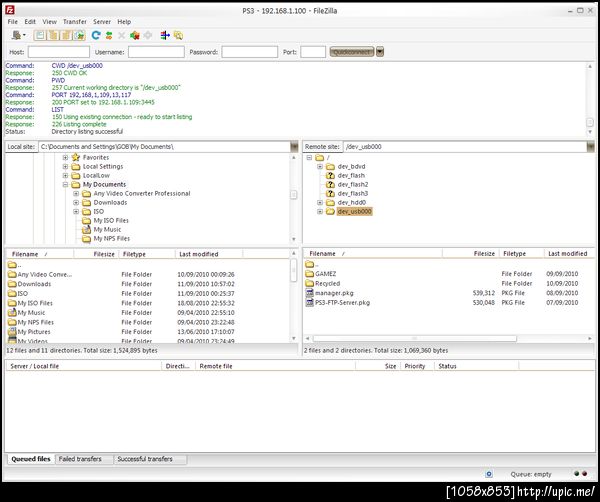The width and height of the screenshot is (600, 502).
Task: Toggle remote directory tree icon
Action: (x=65, y=35)
